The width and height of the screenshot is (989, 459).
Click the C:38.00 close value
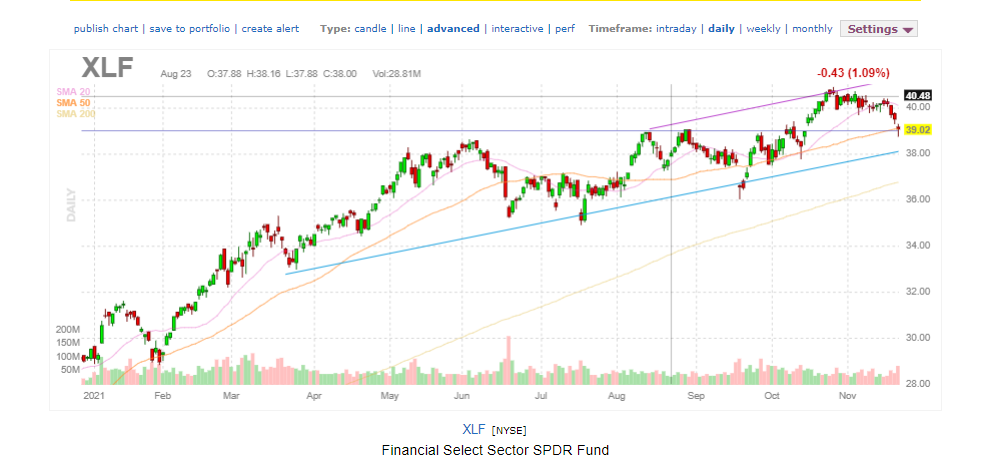click(341, 74)
